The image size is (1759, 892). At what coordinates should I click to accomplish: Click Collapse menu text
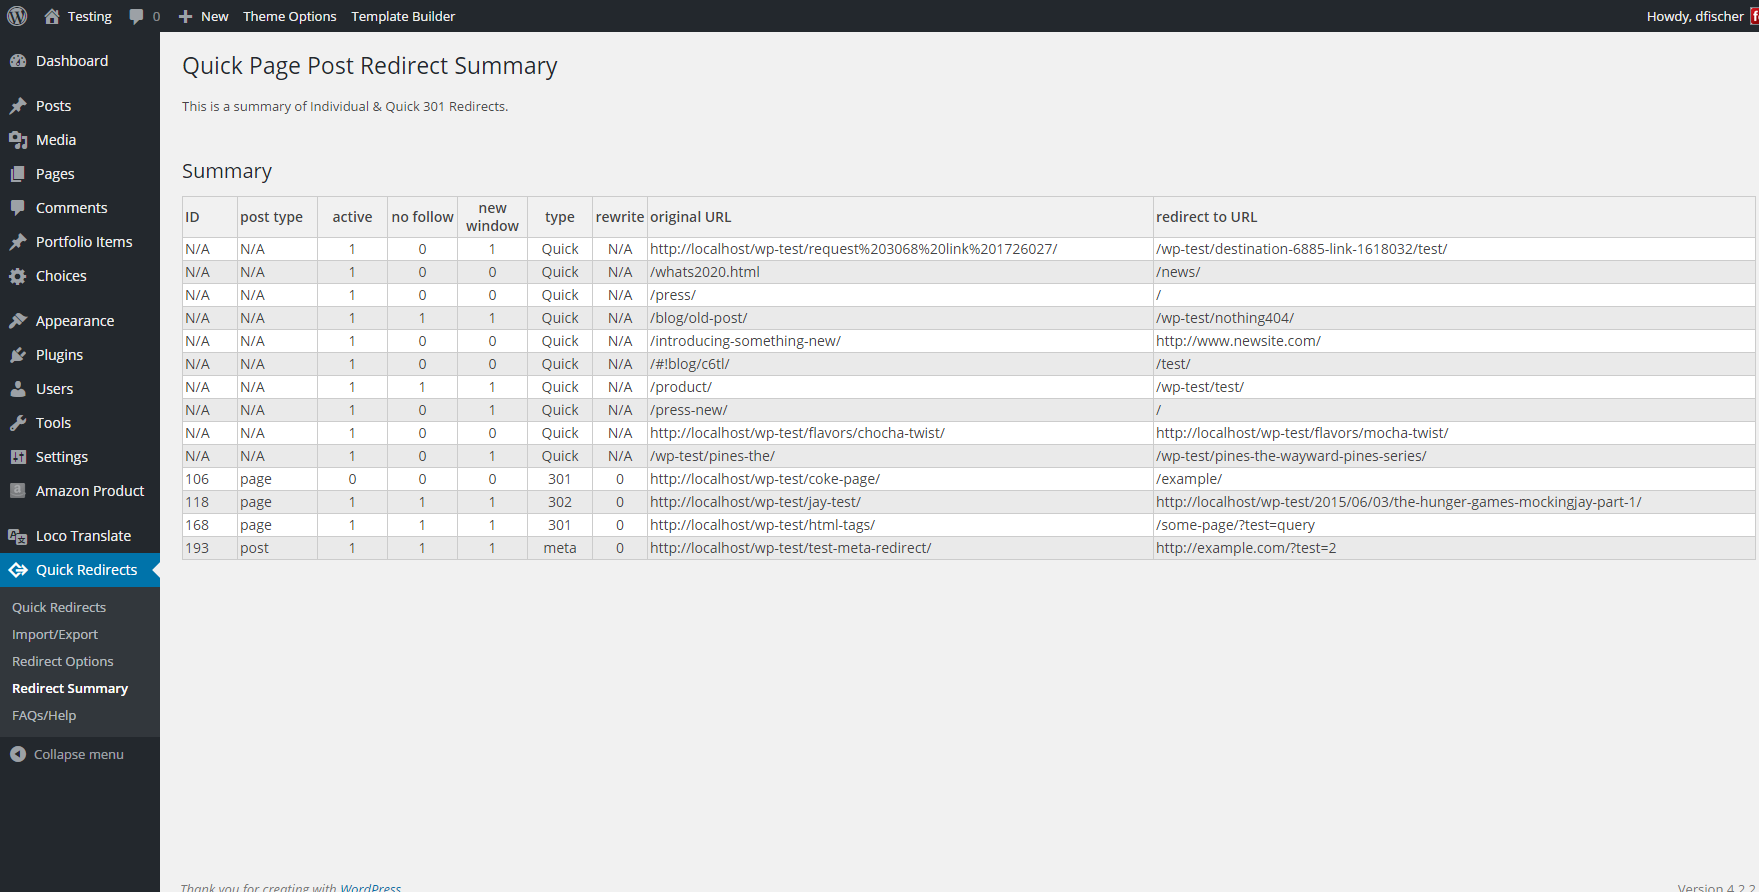click(x=79, y=754)
